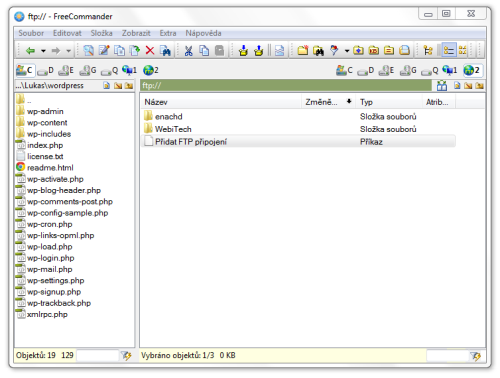Select drive Q in left panel

pos(110,70)
